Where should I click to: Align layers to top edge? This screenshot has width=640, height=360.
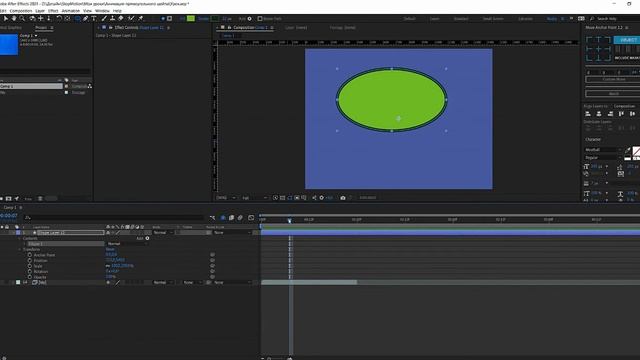(621, 114)
